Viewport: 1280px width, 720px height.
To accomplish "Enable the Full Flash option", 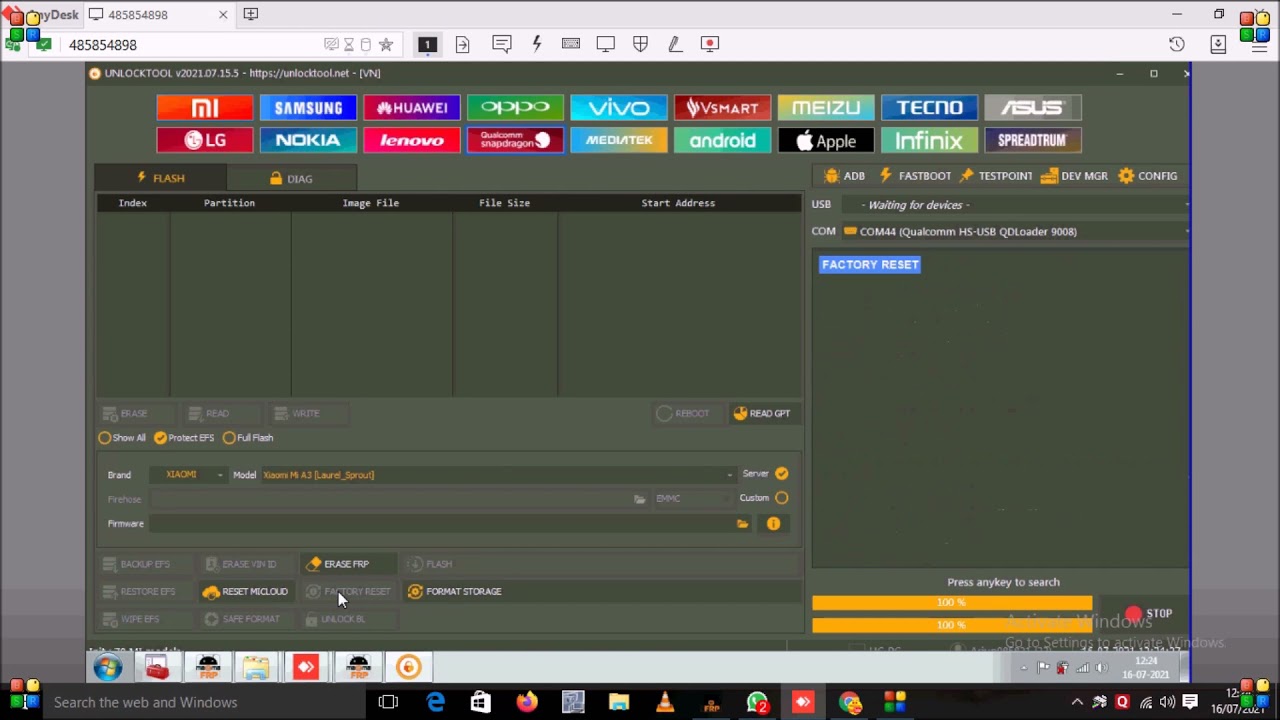I will [x=248, y=438].
